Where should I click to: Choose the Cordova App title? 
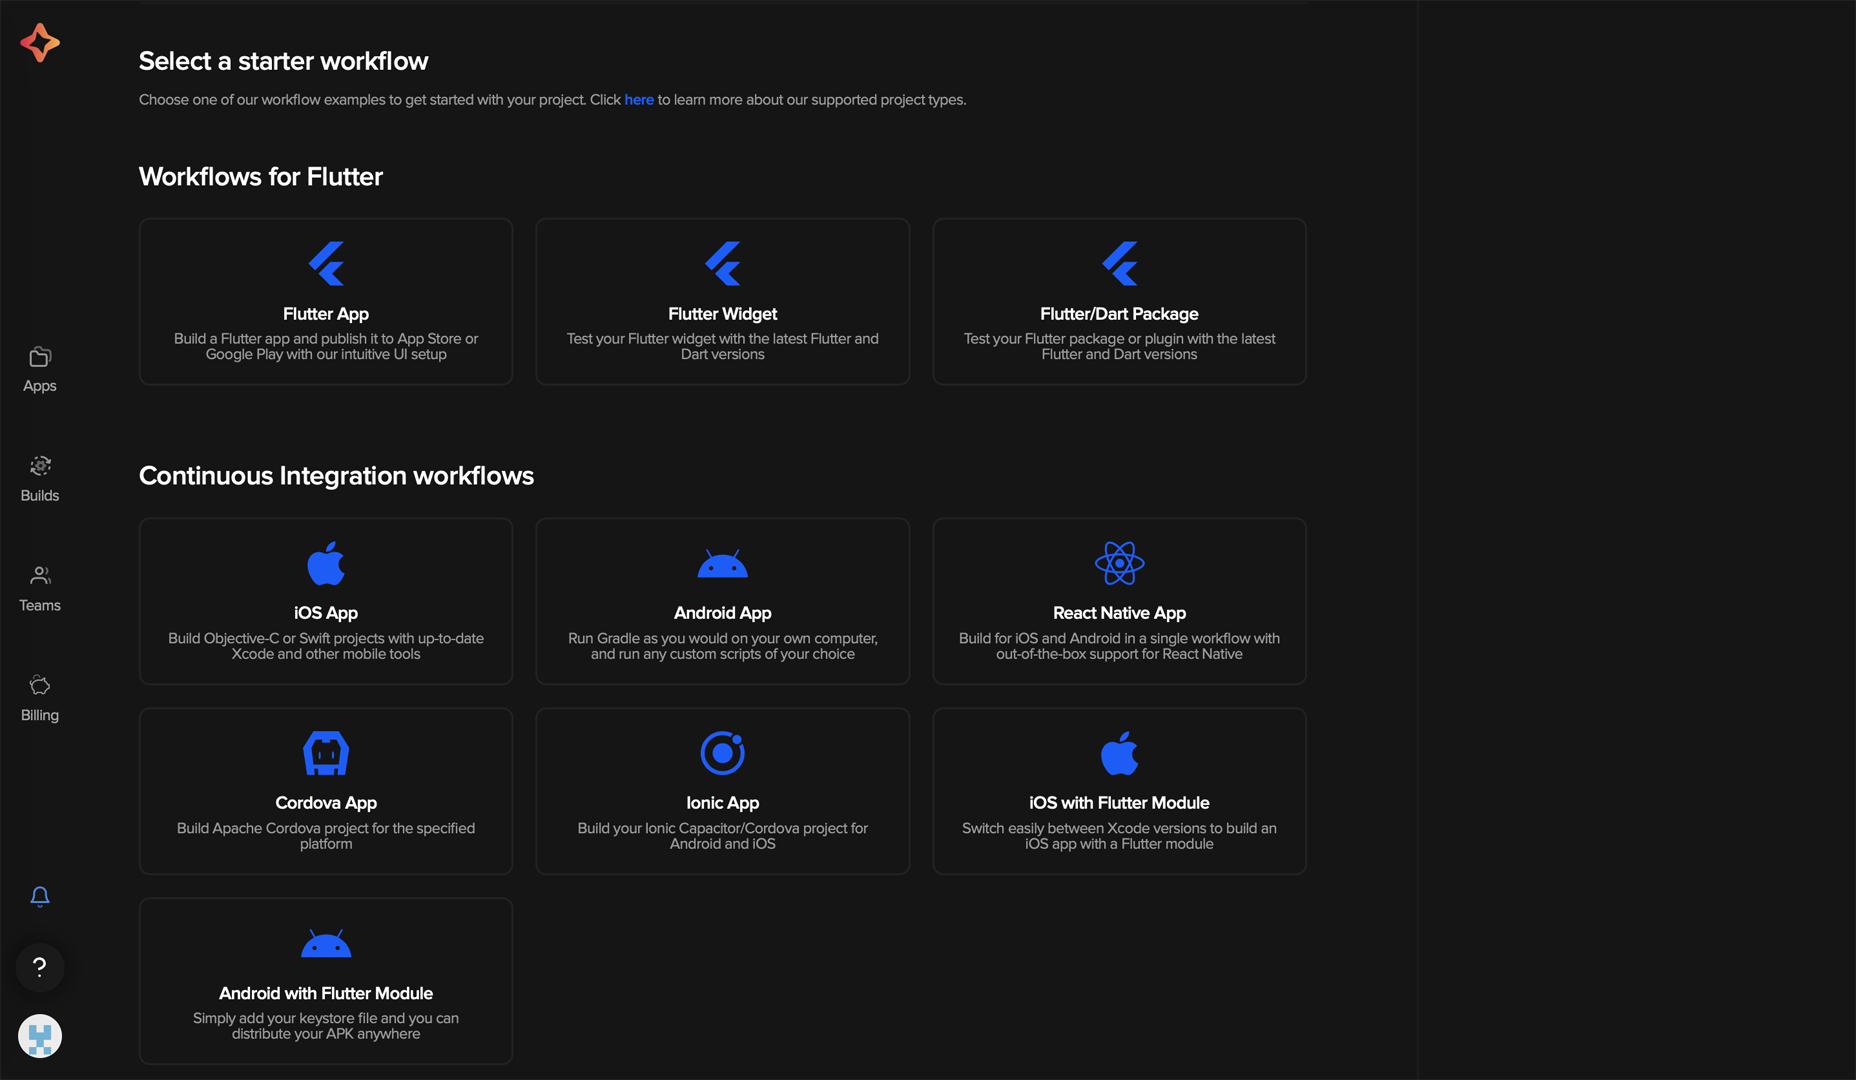click(x=326, y=803)
